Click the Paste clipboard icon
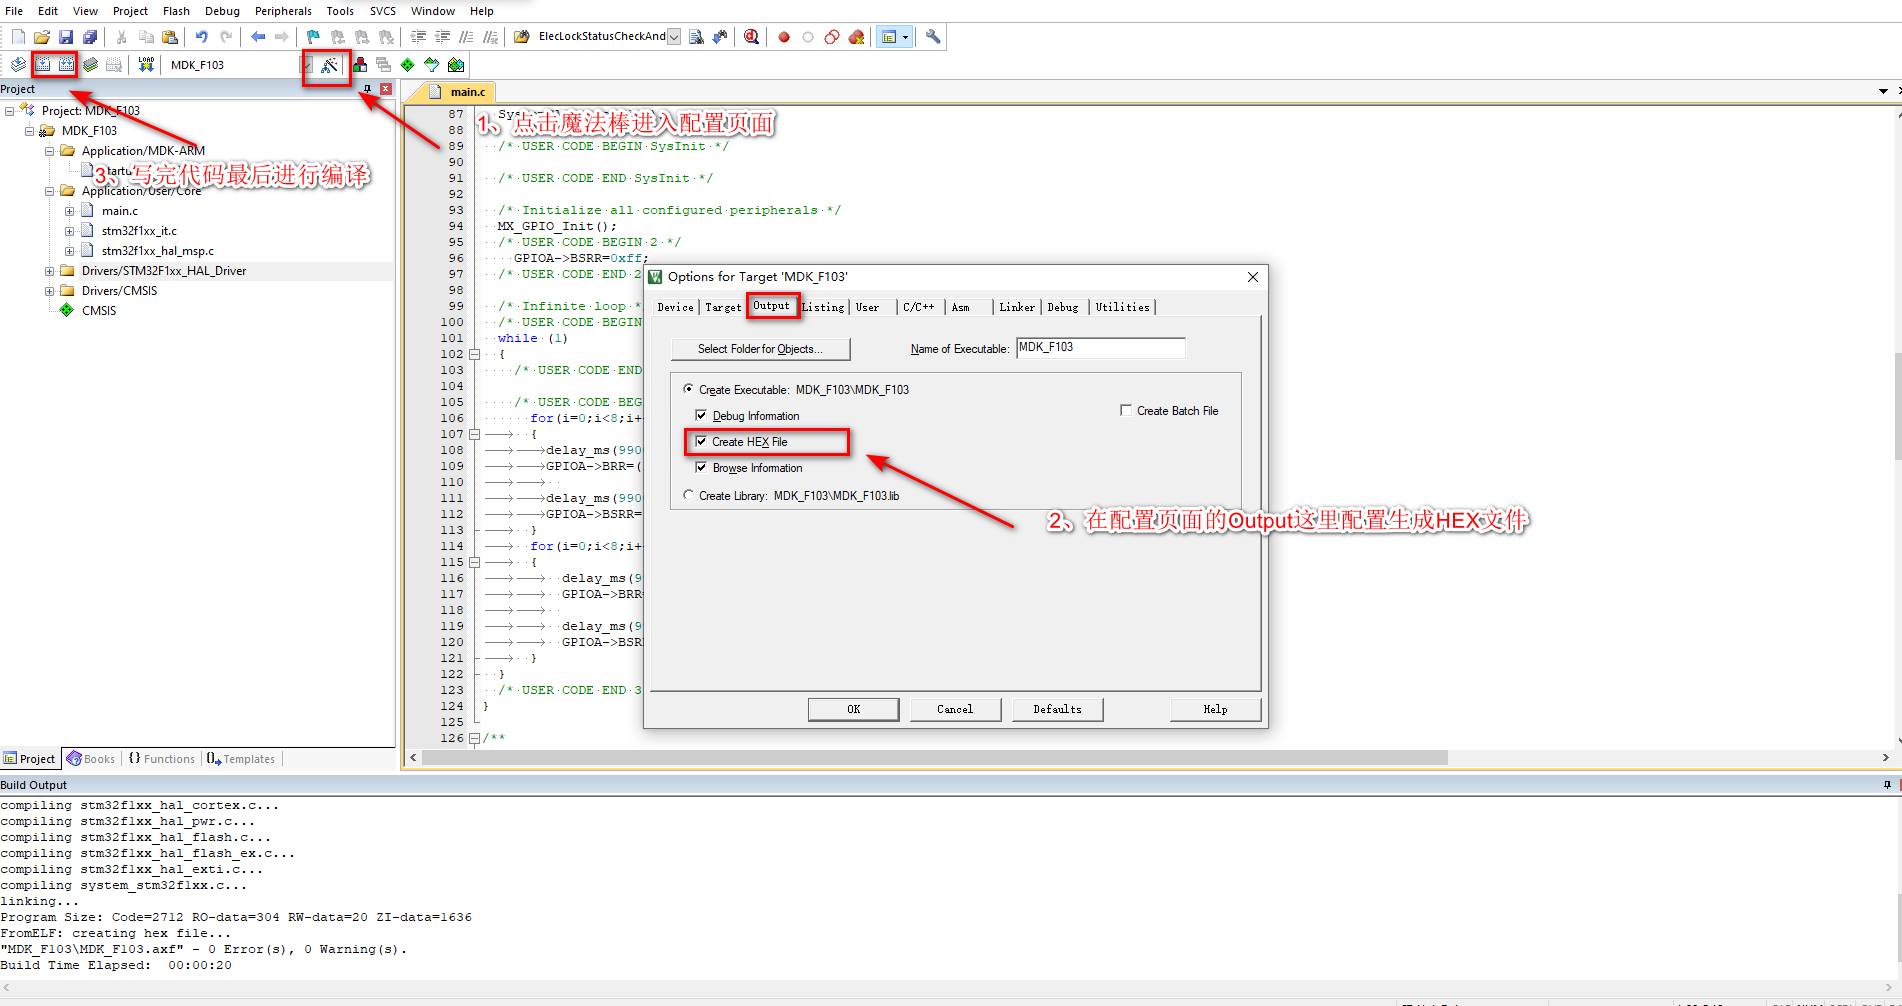Image resolution: width=1902 pixels, height=1006 pixels. pyautogui.click(x=170, y=37)
